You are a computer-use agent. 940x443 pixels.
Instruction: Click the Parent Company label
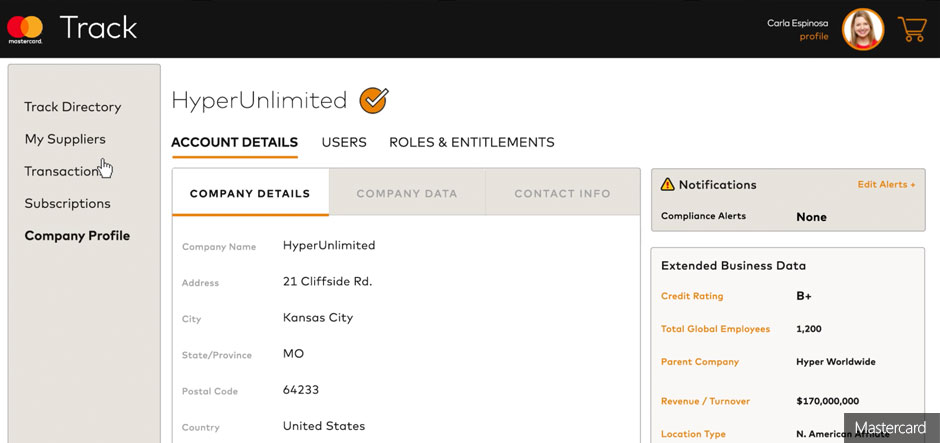700,362
